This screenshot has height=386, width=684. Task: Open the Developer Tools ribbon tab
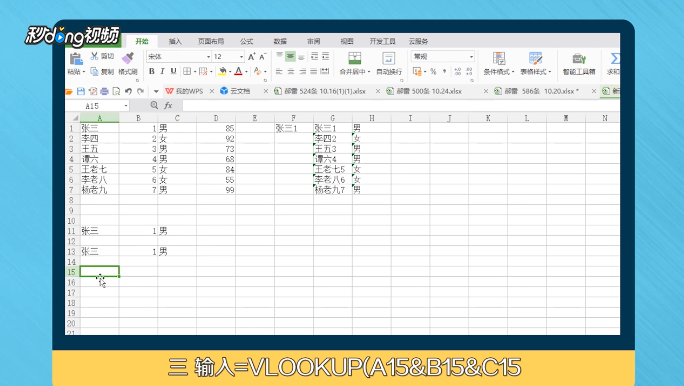click(x=382, y=41)
